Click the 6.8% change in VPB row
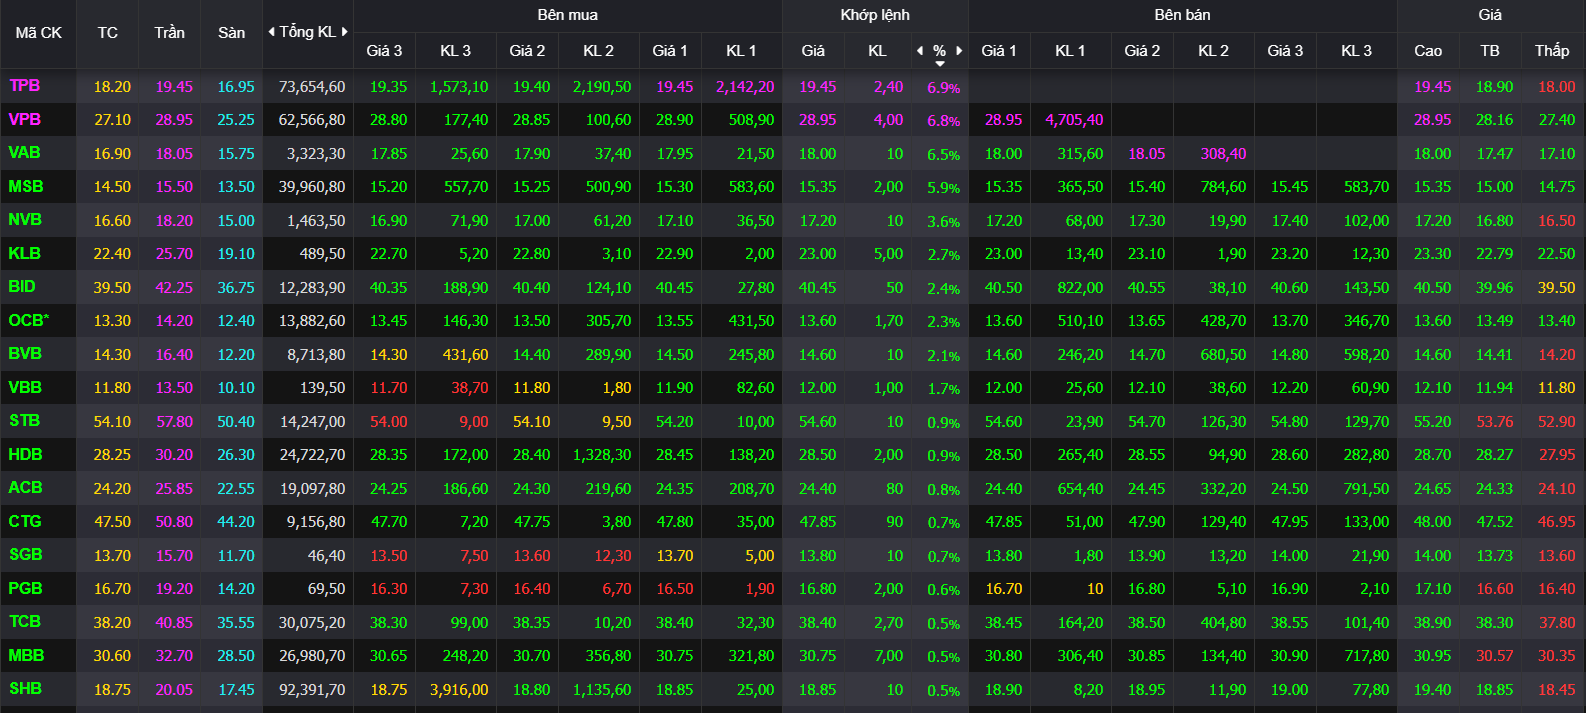Viewport: 1586px width, 713px height. pyautogui.click(x=943, y=121)
